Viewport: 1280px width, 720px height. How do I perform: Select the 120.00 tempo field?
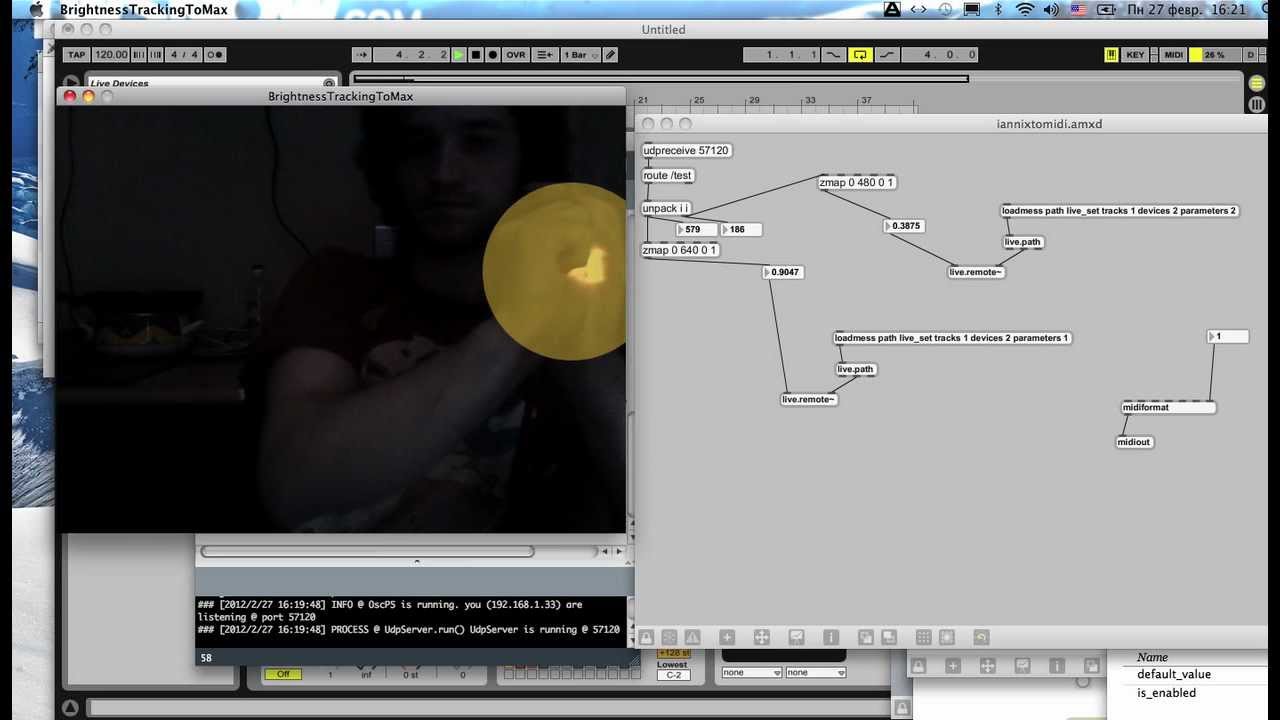[x=111, y=55]
